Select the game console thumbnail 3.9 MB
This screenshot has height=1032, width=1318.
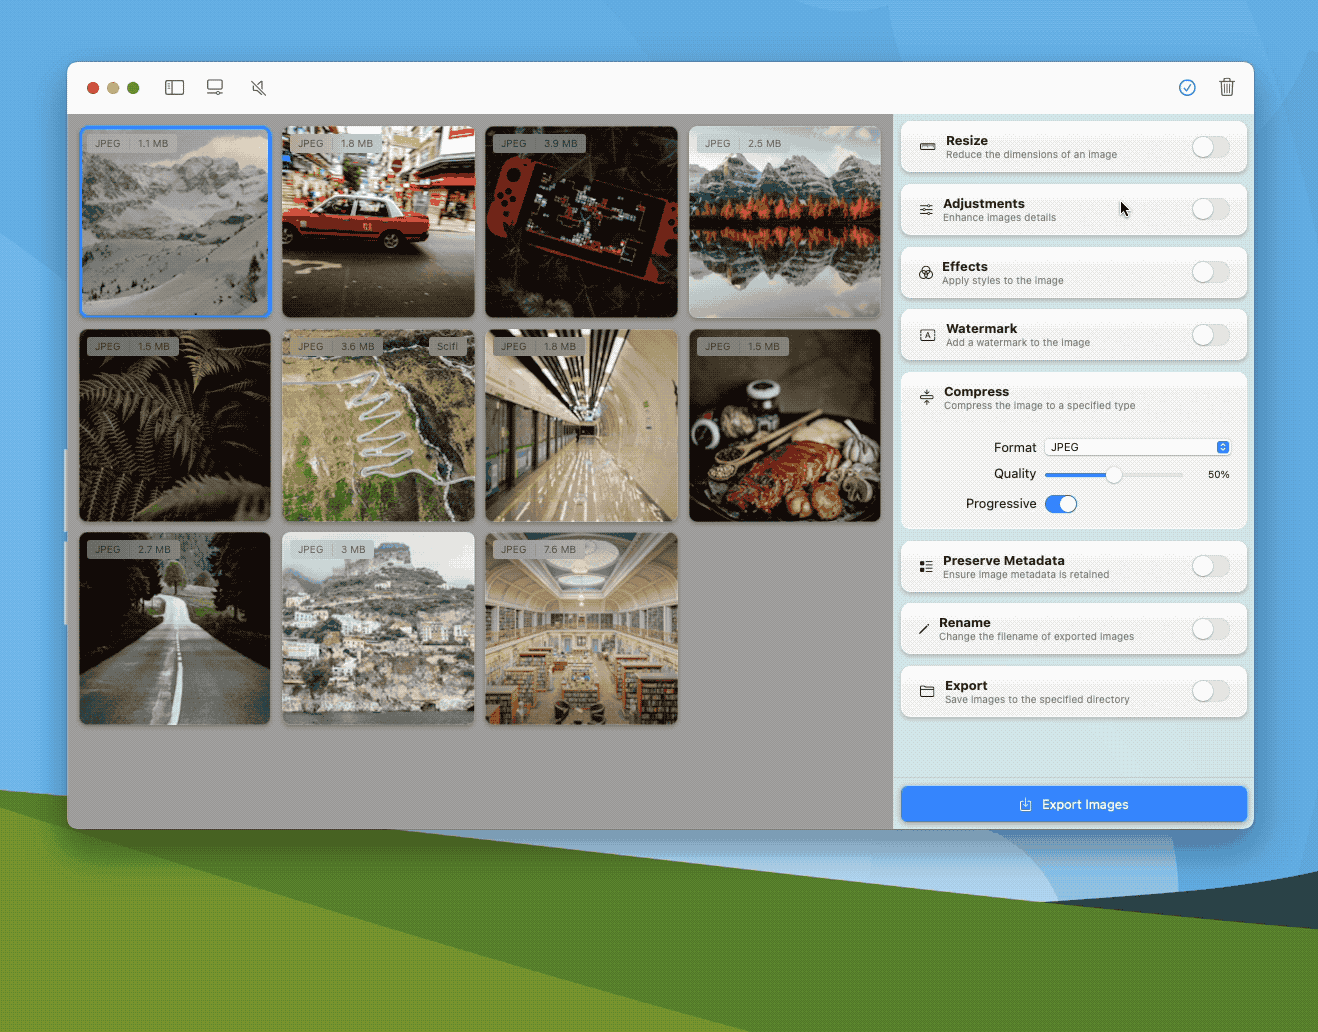pyautogui.click(x=581, y=222)
